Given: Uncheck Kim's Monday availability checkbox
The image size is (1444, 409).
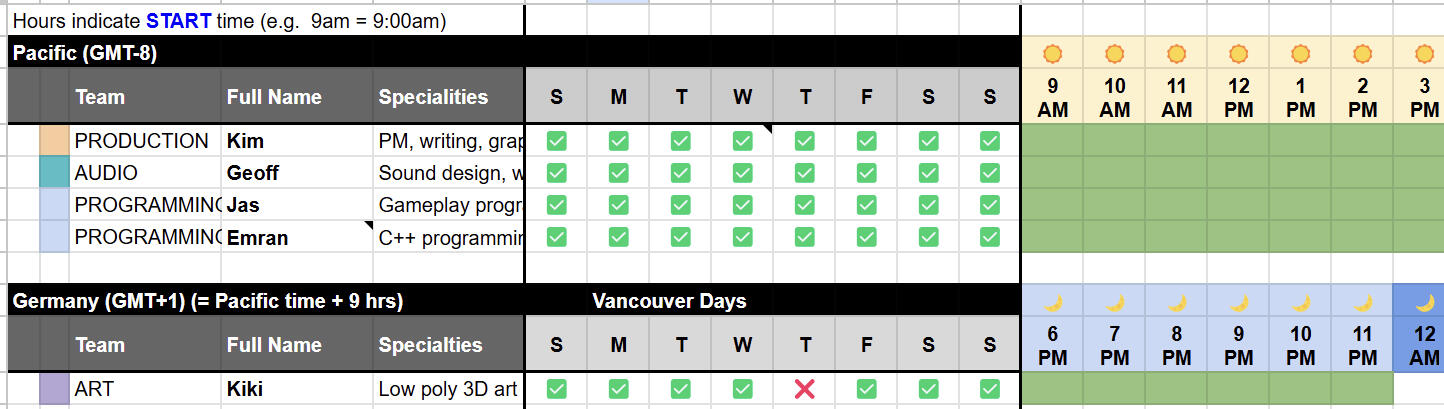Looking at the screenshot, I should (619, 141).
